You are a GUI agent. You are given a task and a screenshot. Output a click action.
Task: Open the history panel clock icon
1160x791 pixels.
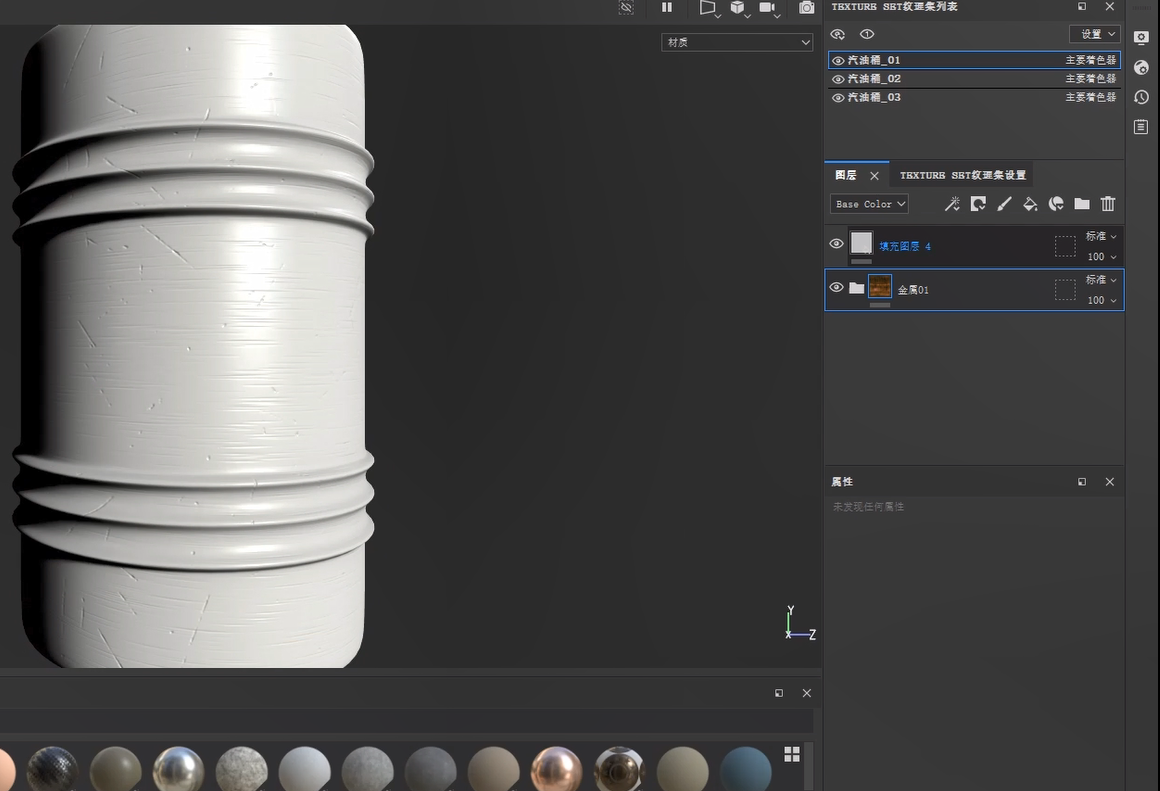(x=1141, y=97)
